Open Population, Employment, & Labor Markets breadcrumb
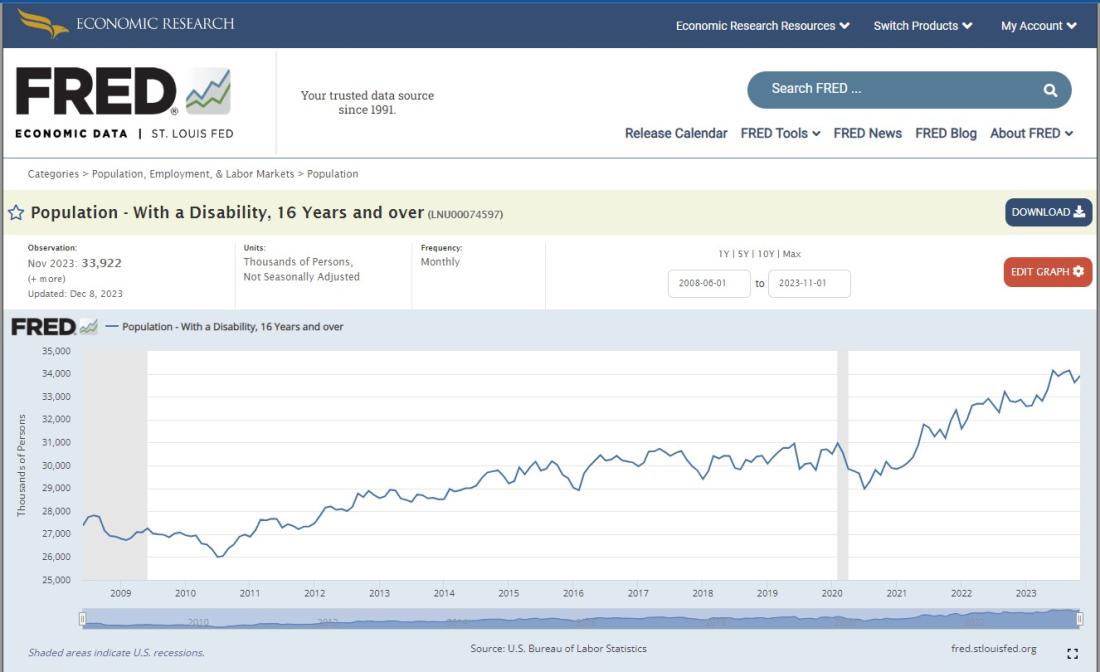Image resolution: width=1100 pixels, height=672 pixels. [x=193, y=174]
